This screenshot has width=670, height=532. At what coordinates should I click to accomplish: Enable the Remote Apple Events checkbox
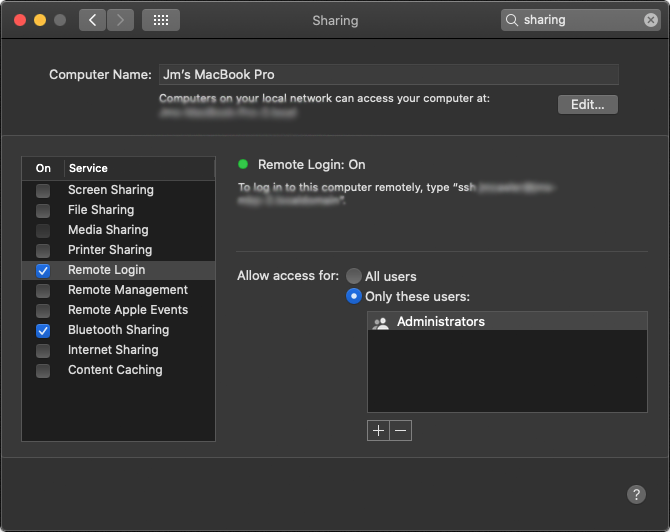tap(43, 311)
